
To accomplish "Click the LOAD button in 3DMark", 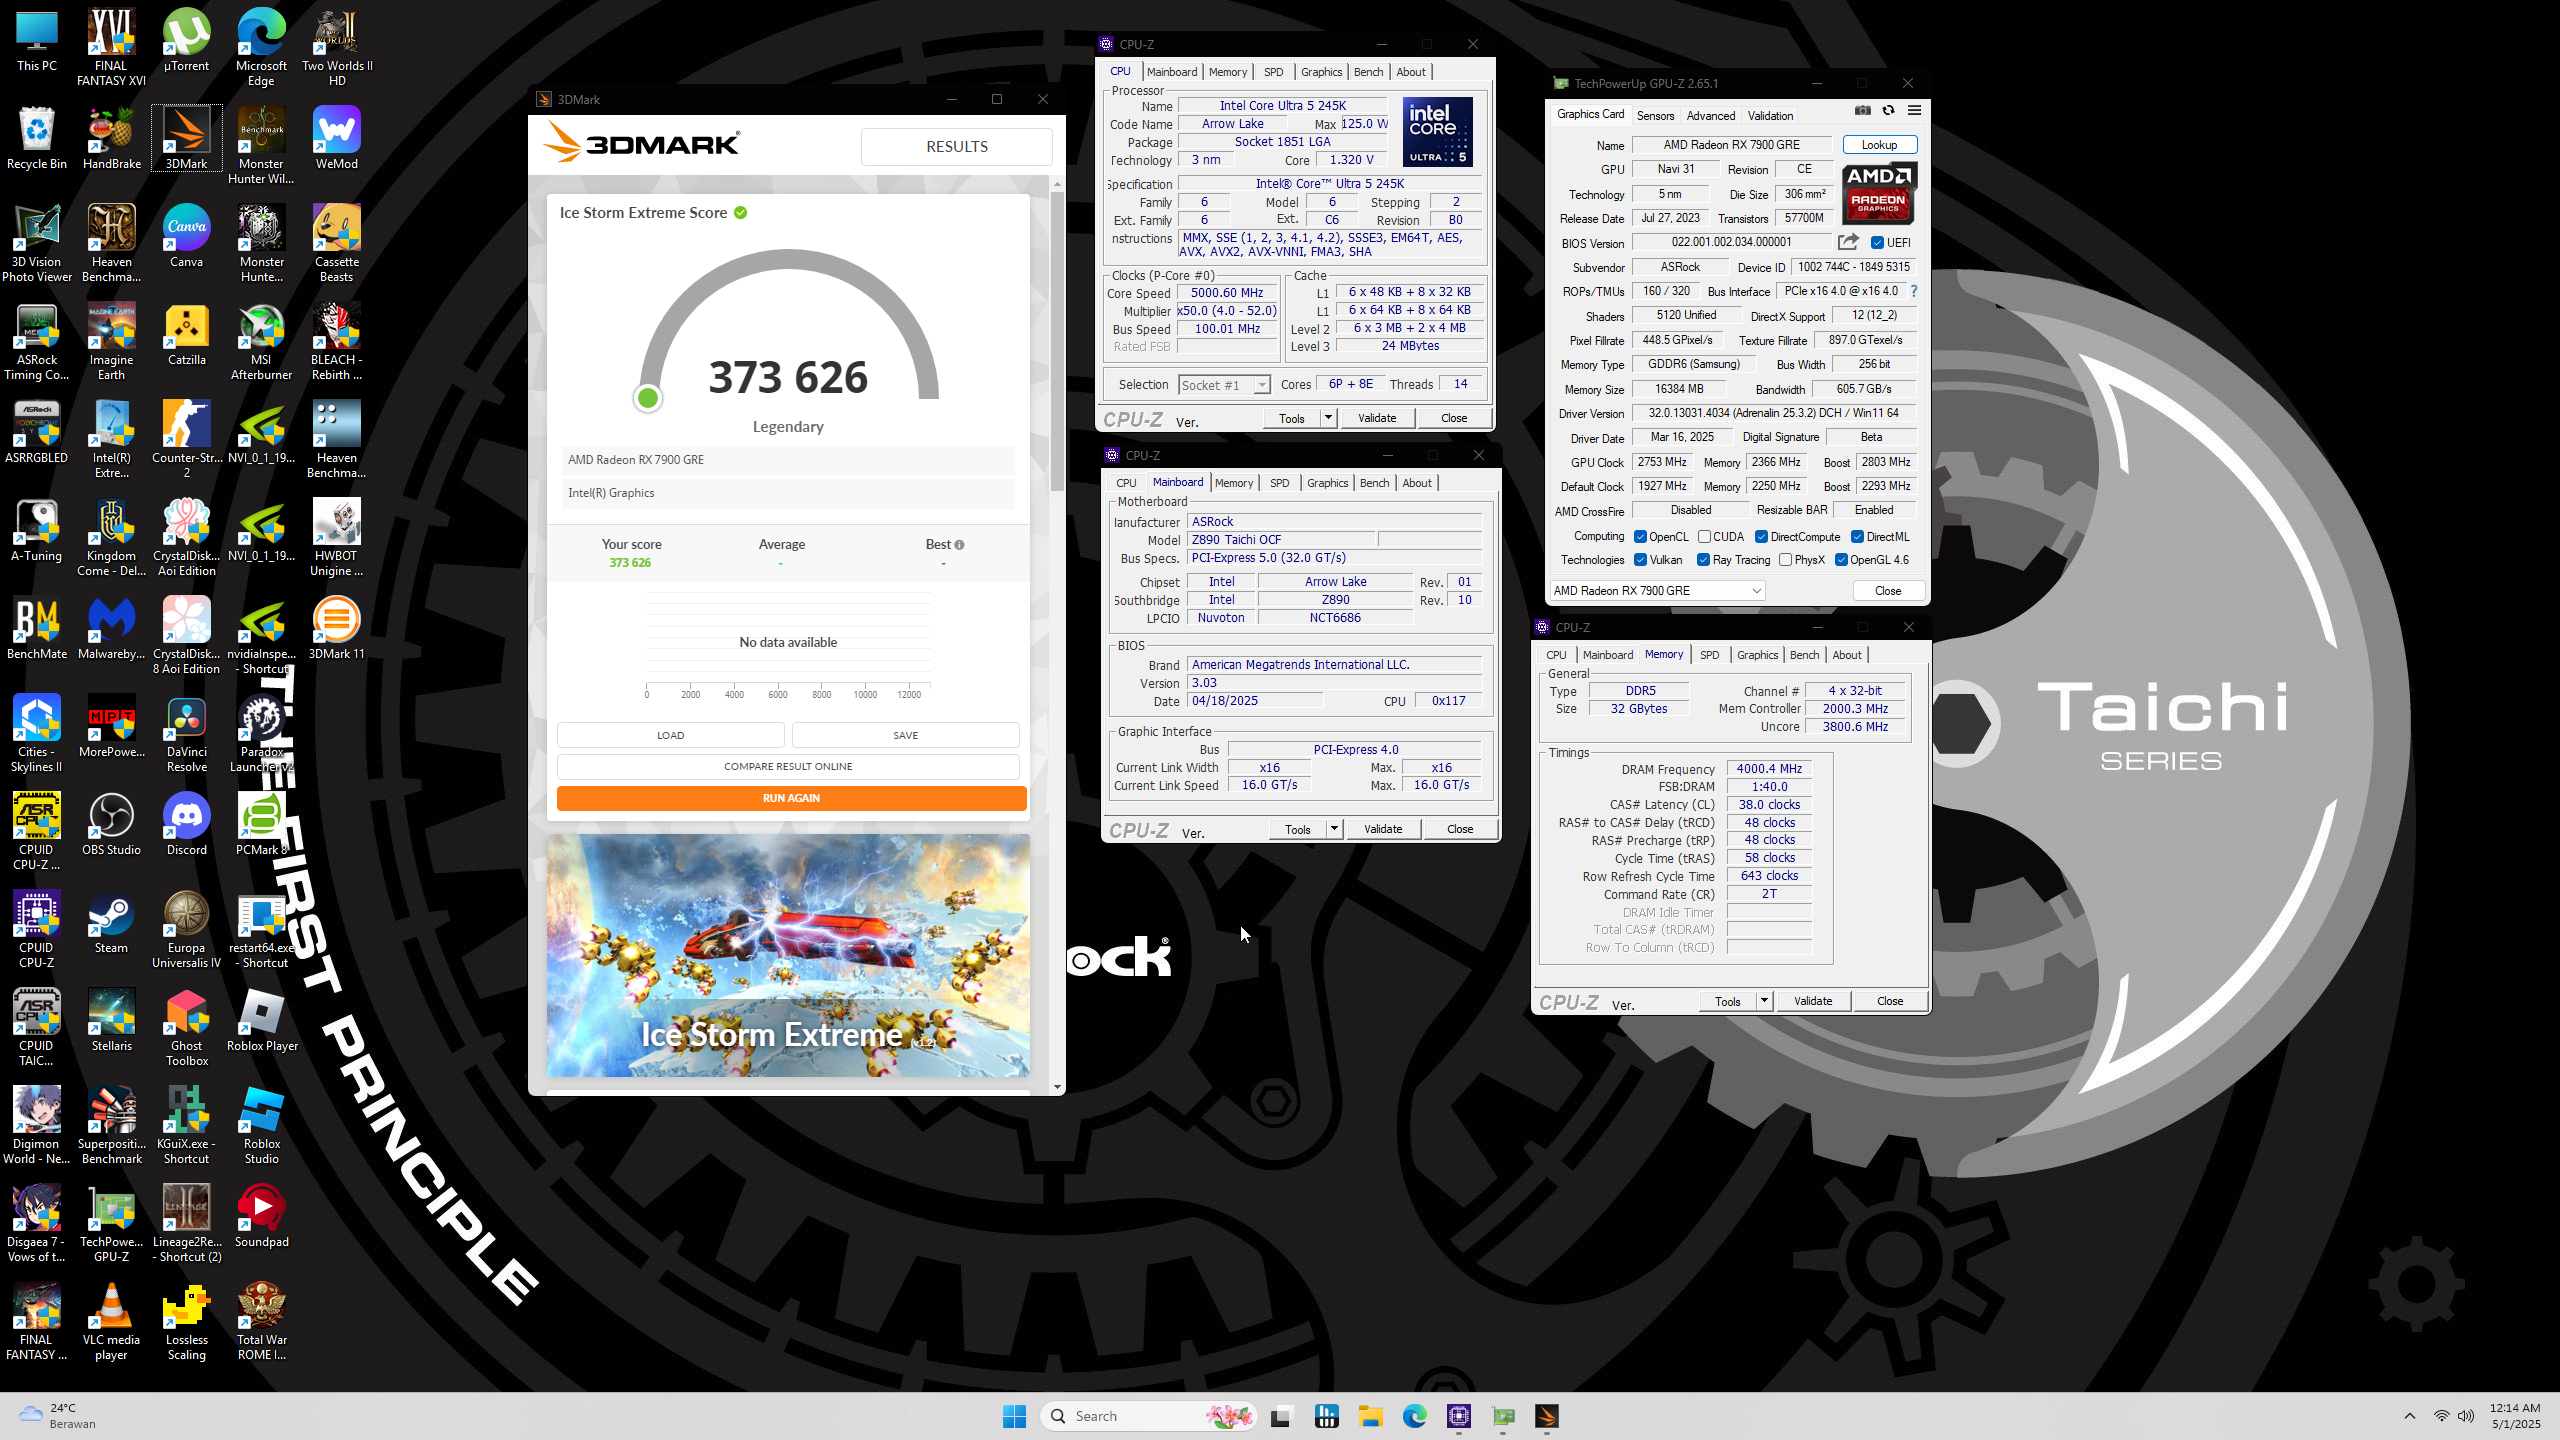I will [x=670, y=735].
